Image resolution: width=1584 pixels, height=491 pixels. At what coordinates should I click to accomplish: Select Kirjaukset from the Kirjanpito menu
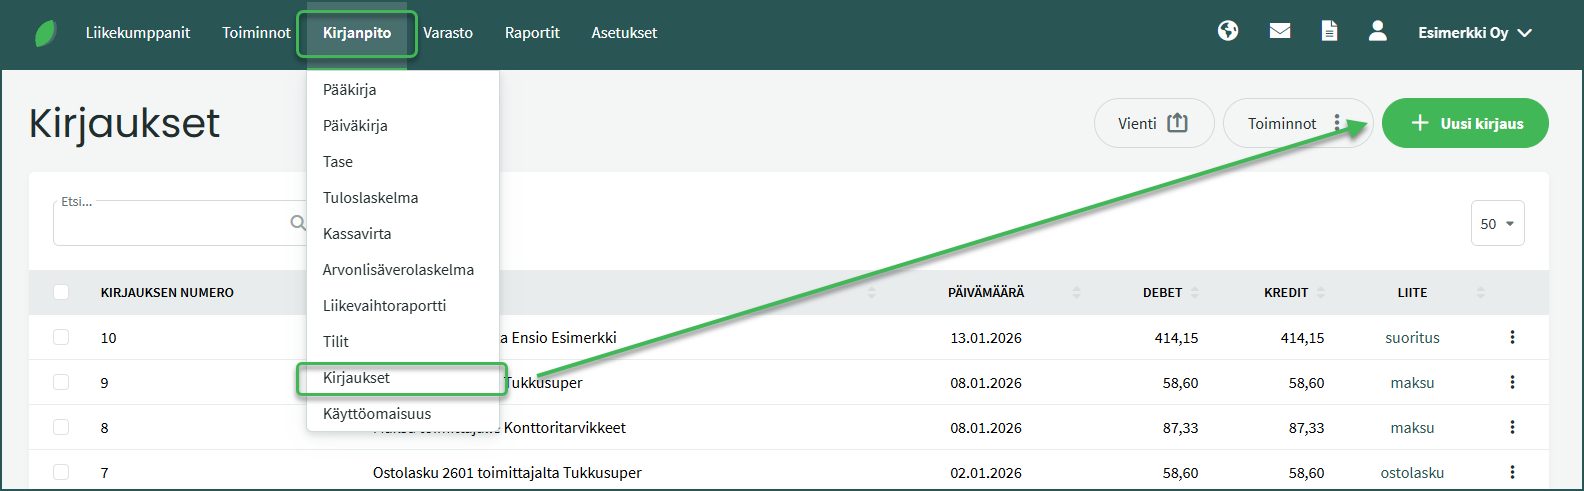357,378
